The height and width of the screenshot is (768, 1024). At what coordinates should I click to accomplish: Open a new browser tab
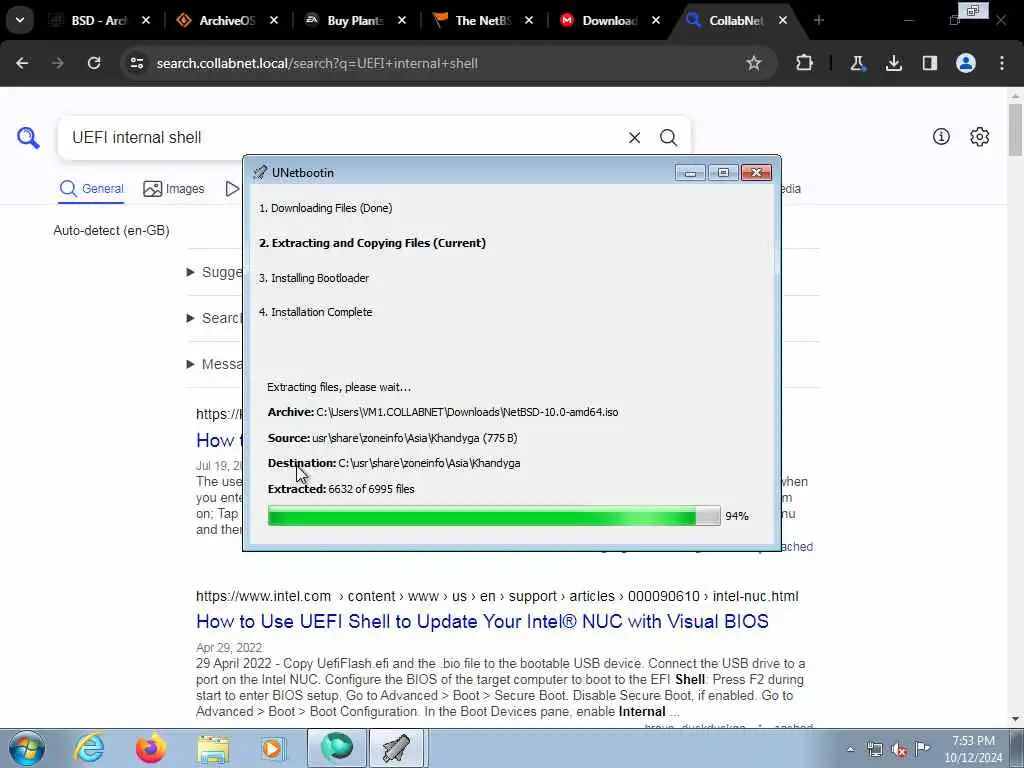[x=819, y=21]
